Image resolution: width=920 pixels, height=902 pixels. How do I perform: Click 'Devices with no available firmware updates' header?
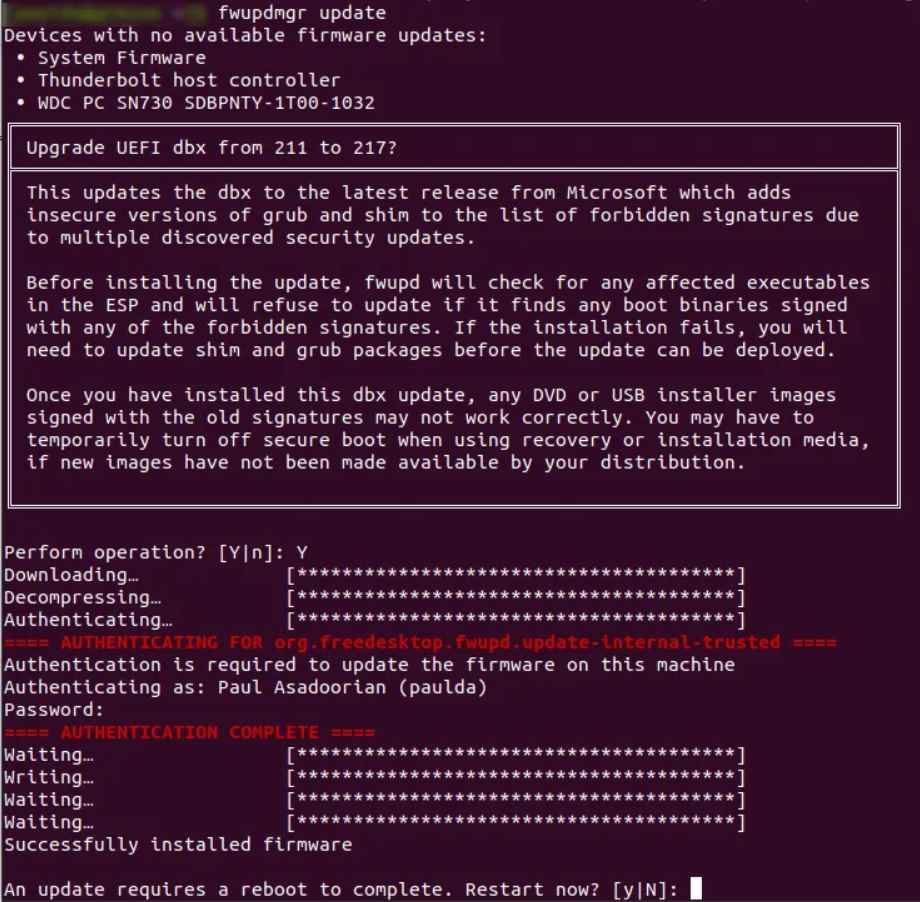pos(245,35)
